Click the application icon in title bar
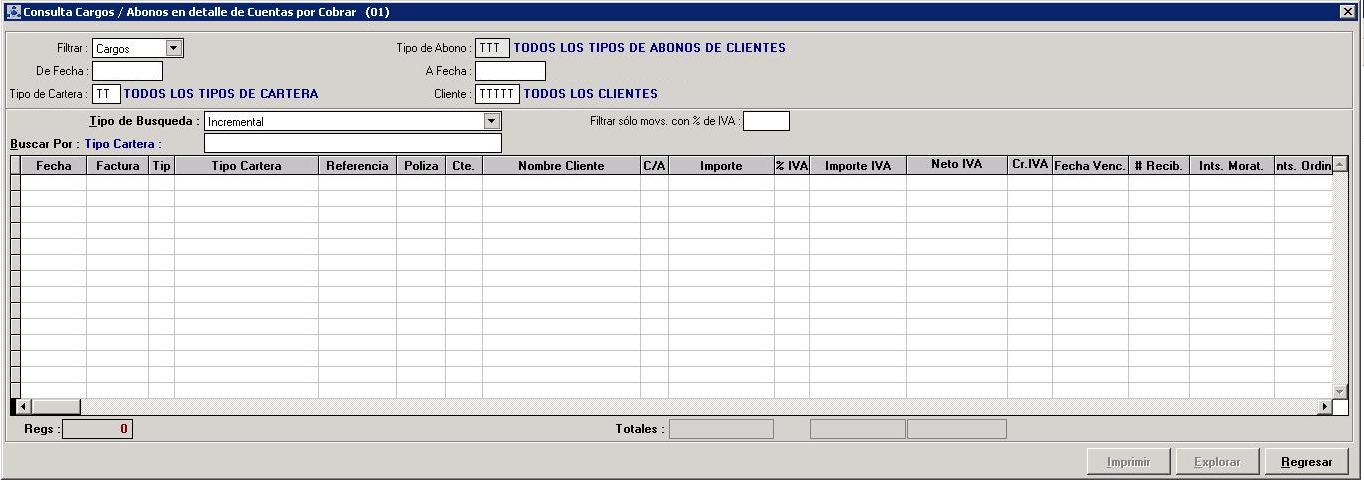 pos(13,12)
